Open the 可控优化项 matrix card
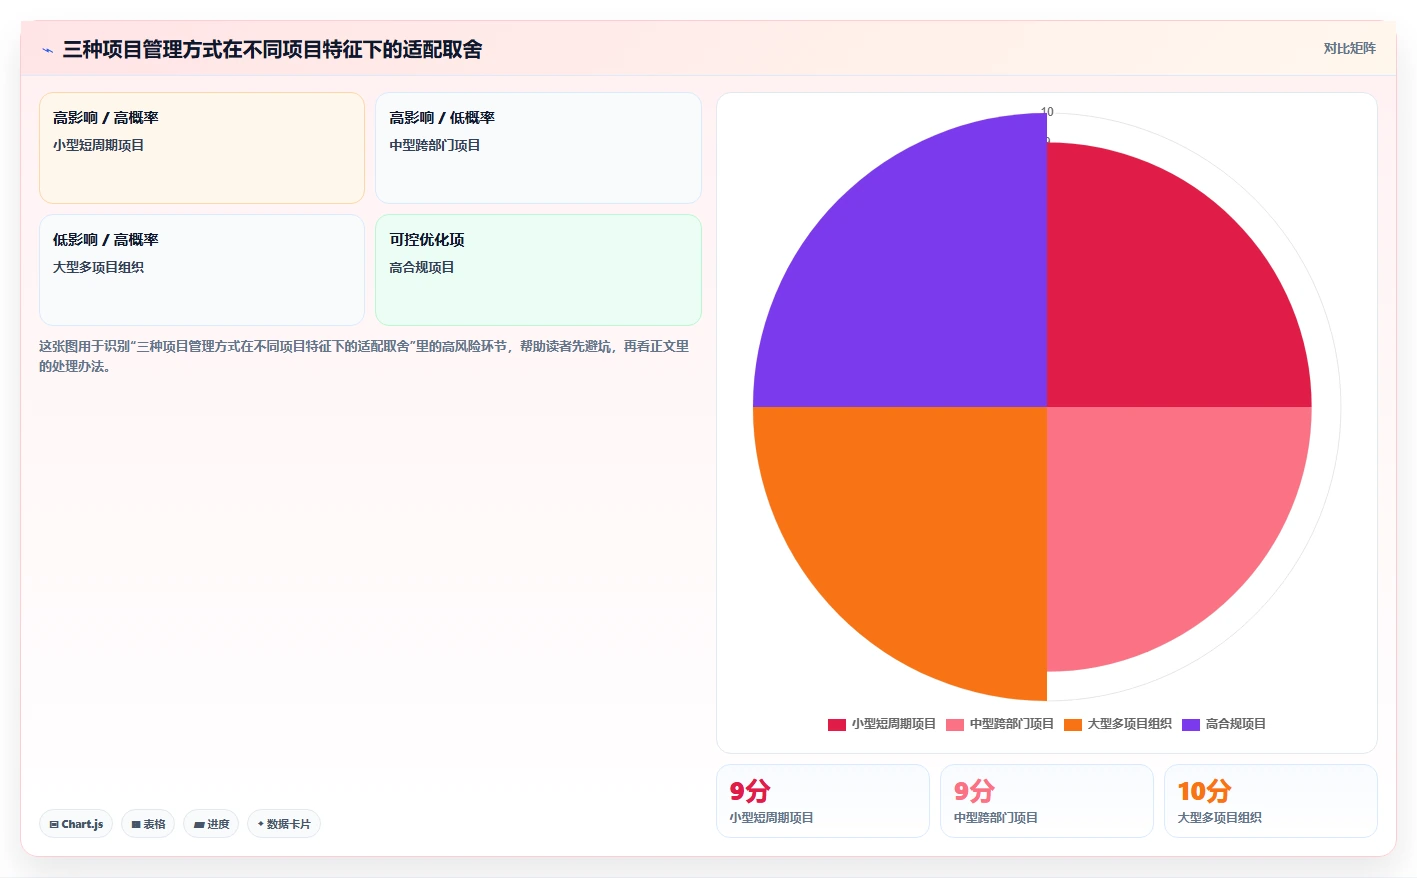1417x878 pixels. 538,270
